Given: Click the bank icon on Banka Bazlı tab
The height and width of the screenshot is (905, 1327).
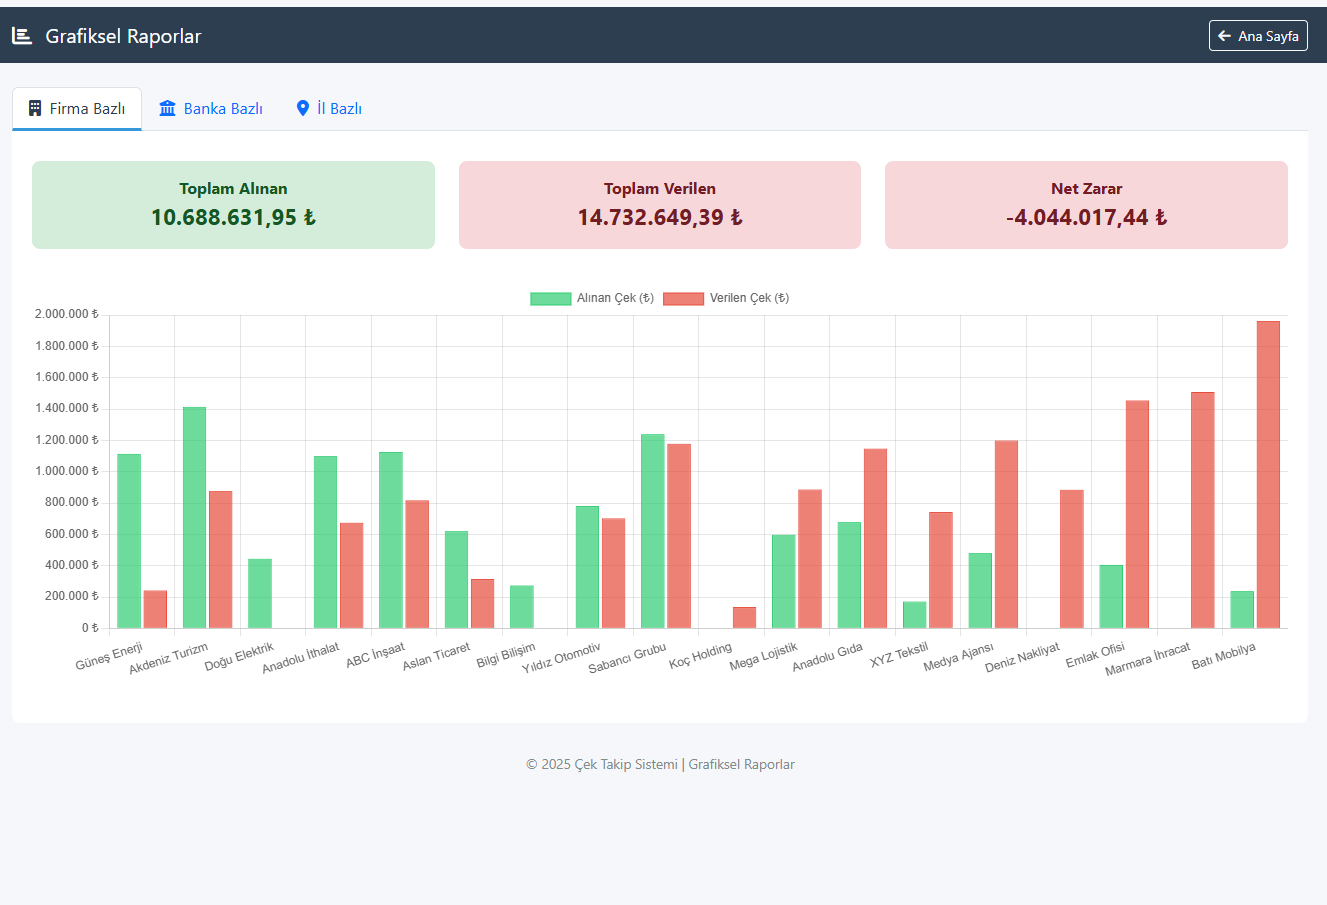Looking at the screenshot, I should tap(168, 108).
